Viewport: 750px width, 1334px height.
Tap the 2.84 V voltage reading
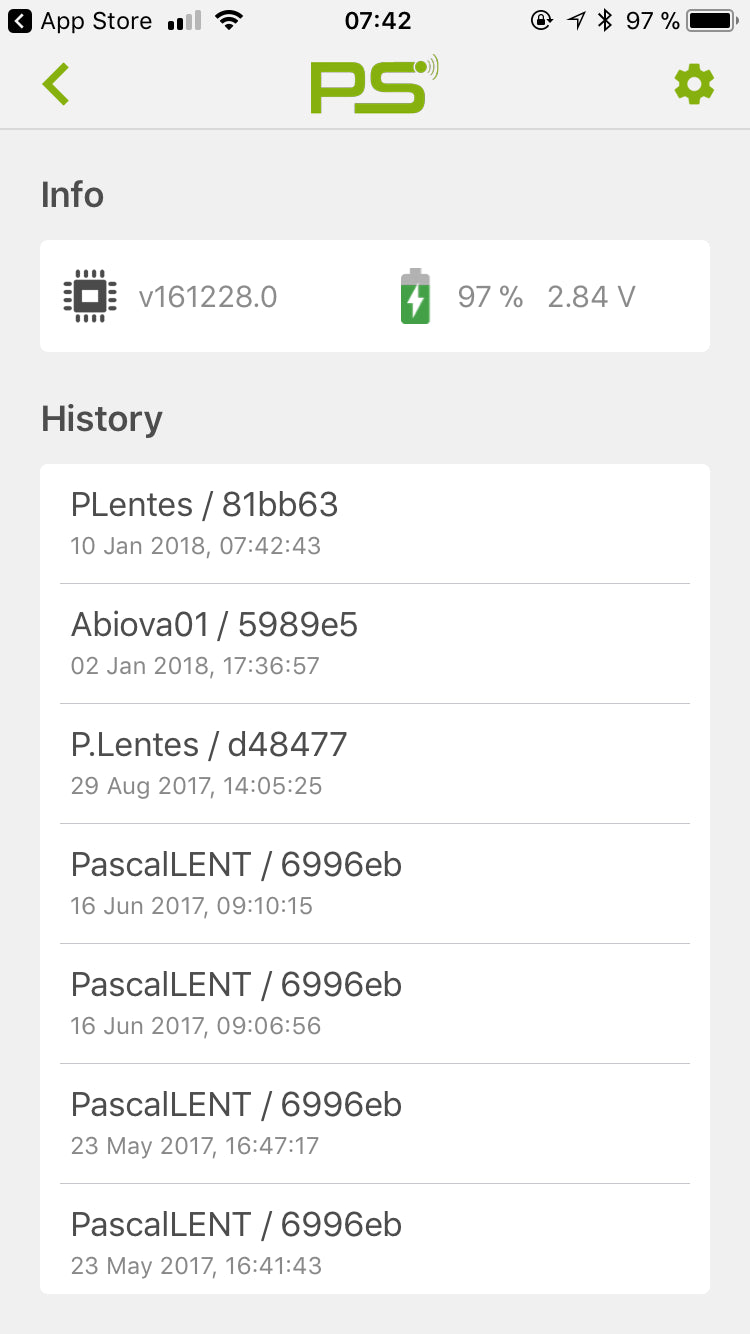point(591,297)
